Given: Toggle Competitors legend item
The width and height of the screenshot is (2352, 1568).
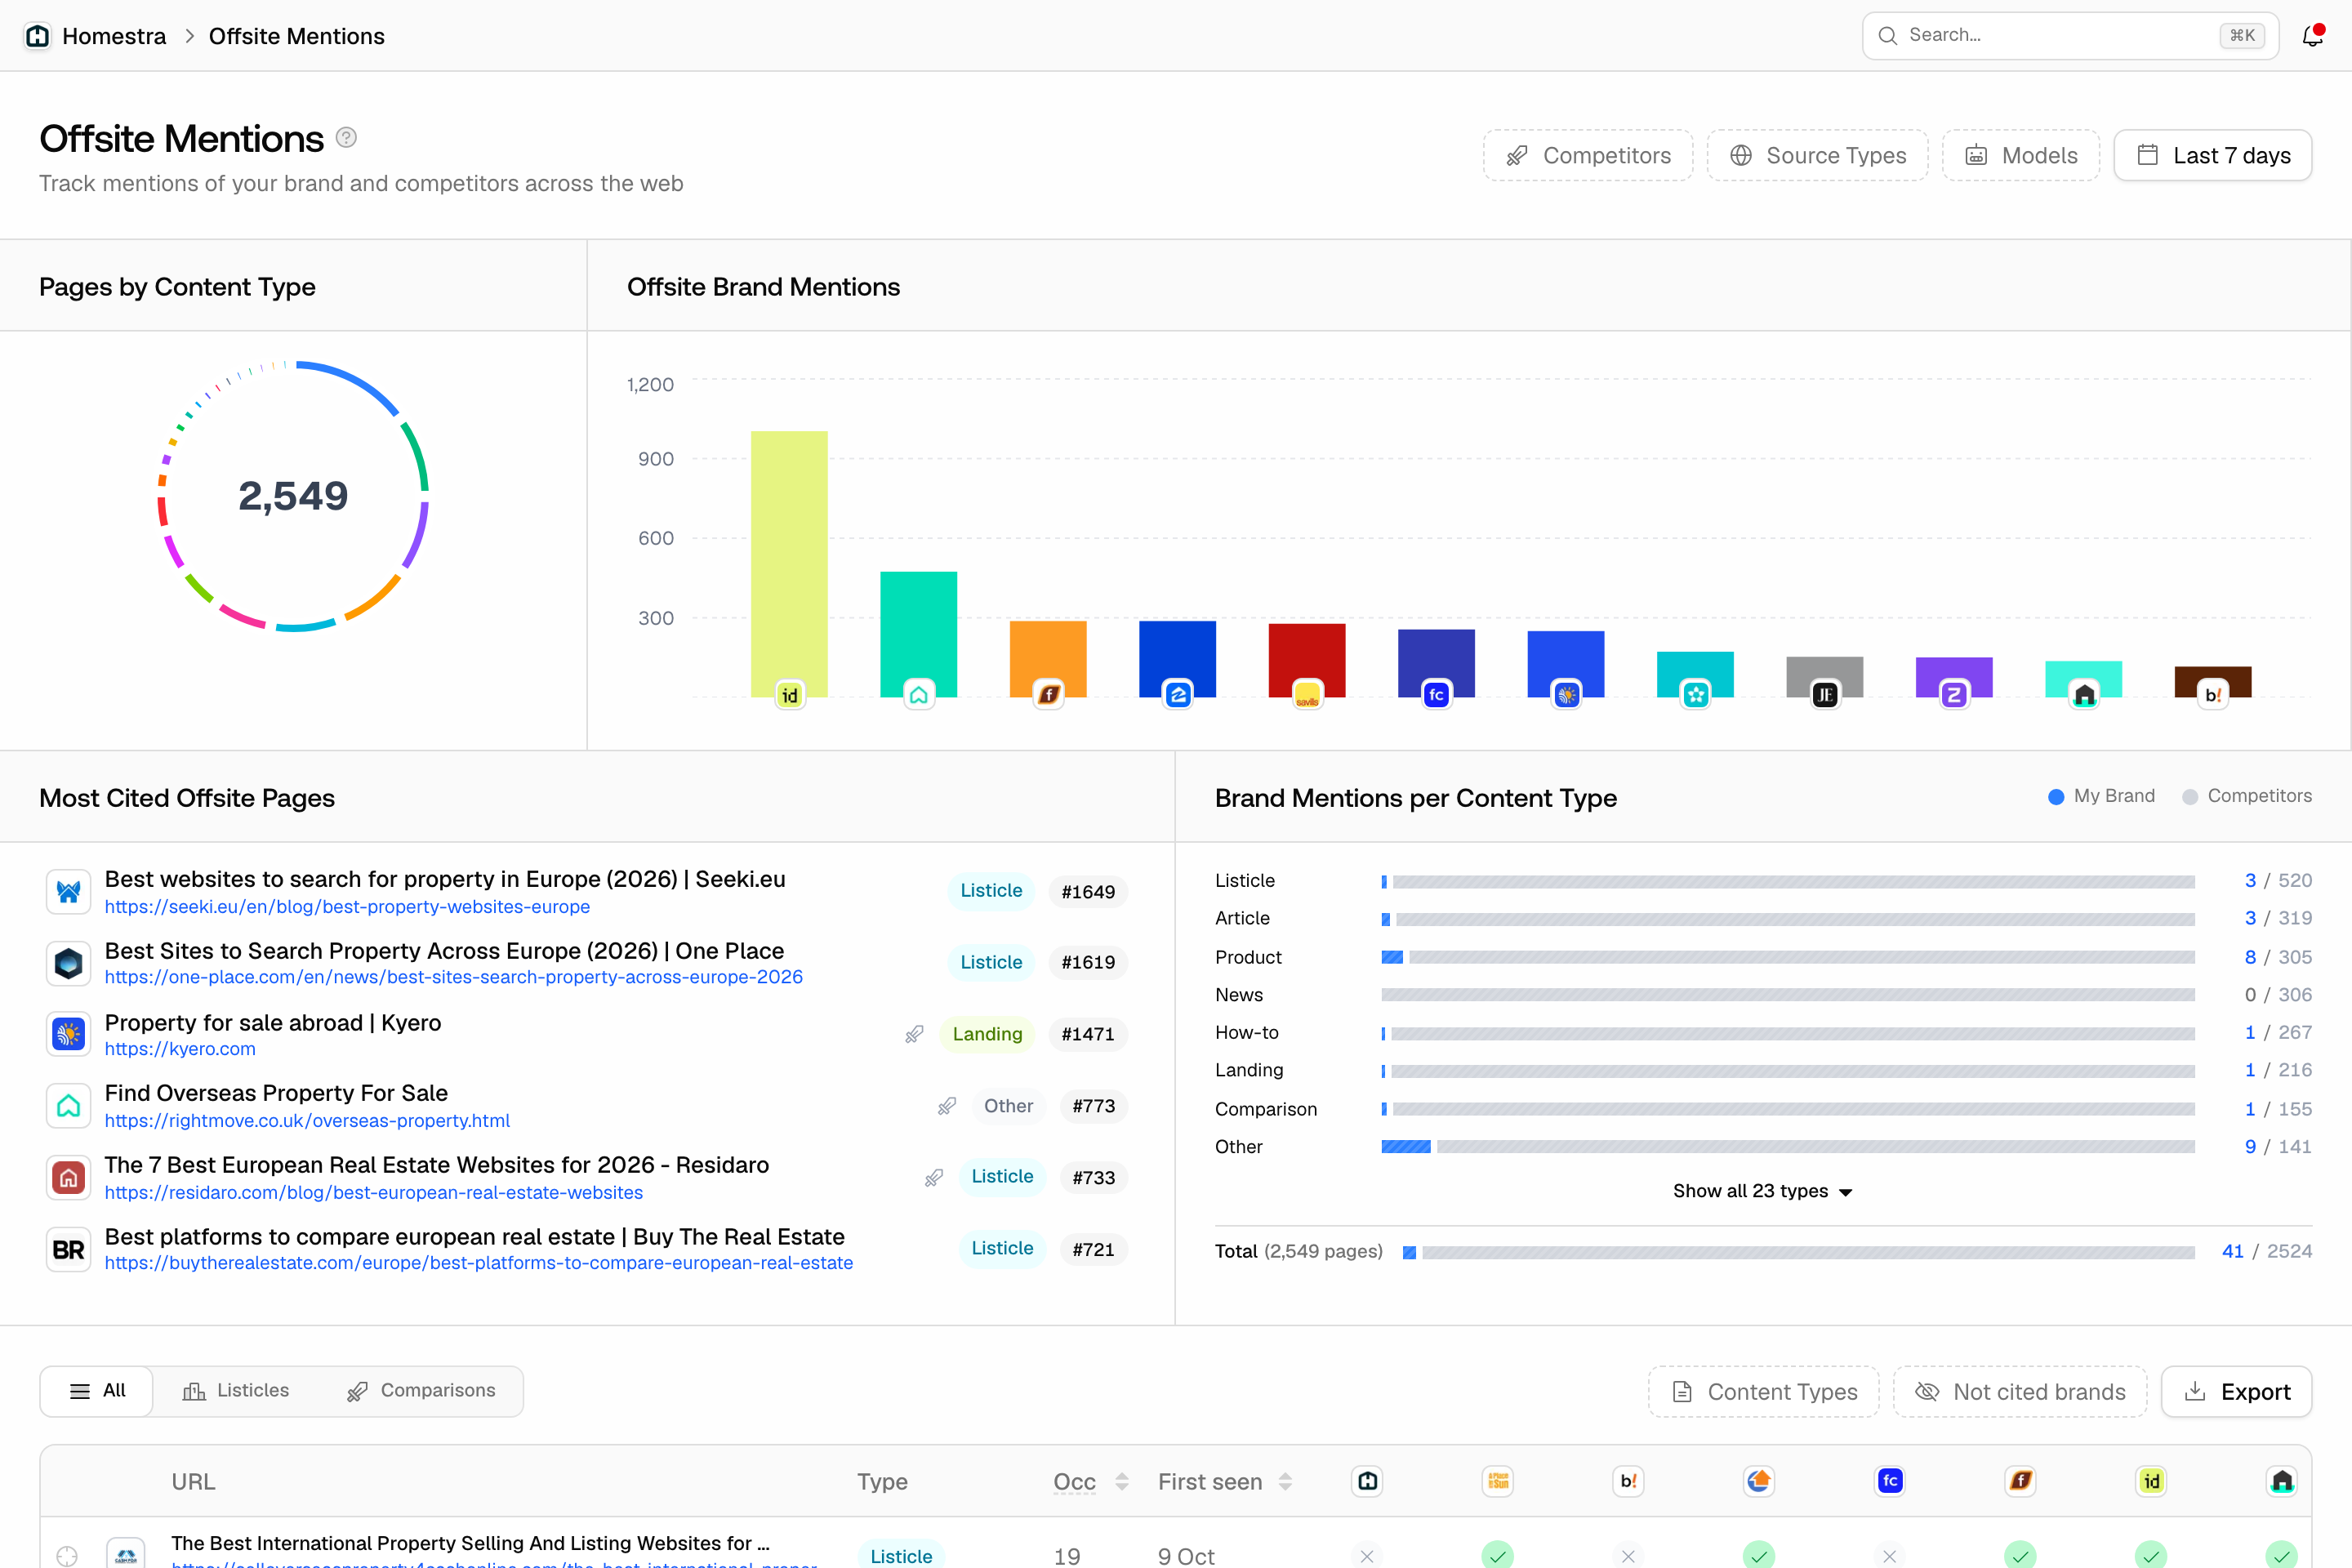Looking at the screenshot, I should [x=2246, y=796].
